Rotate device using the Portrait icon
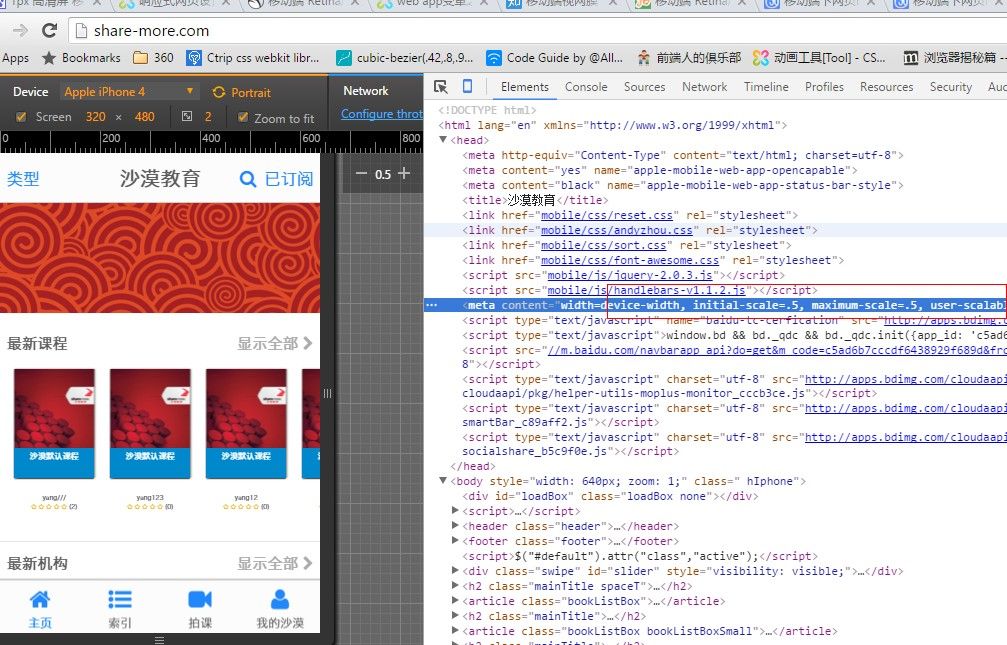 219,92
